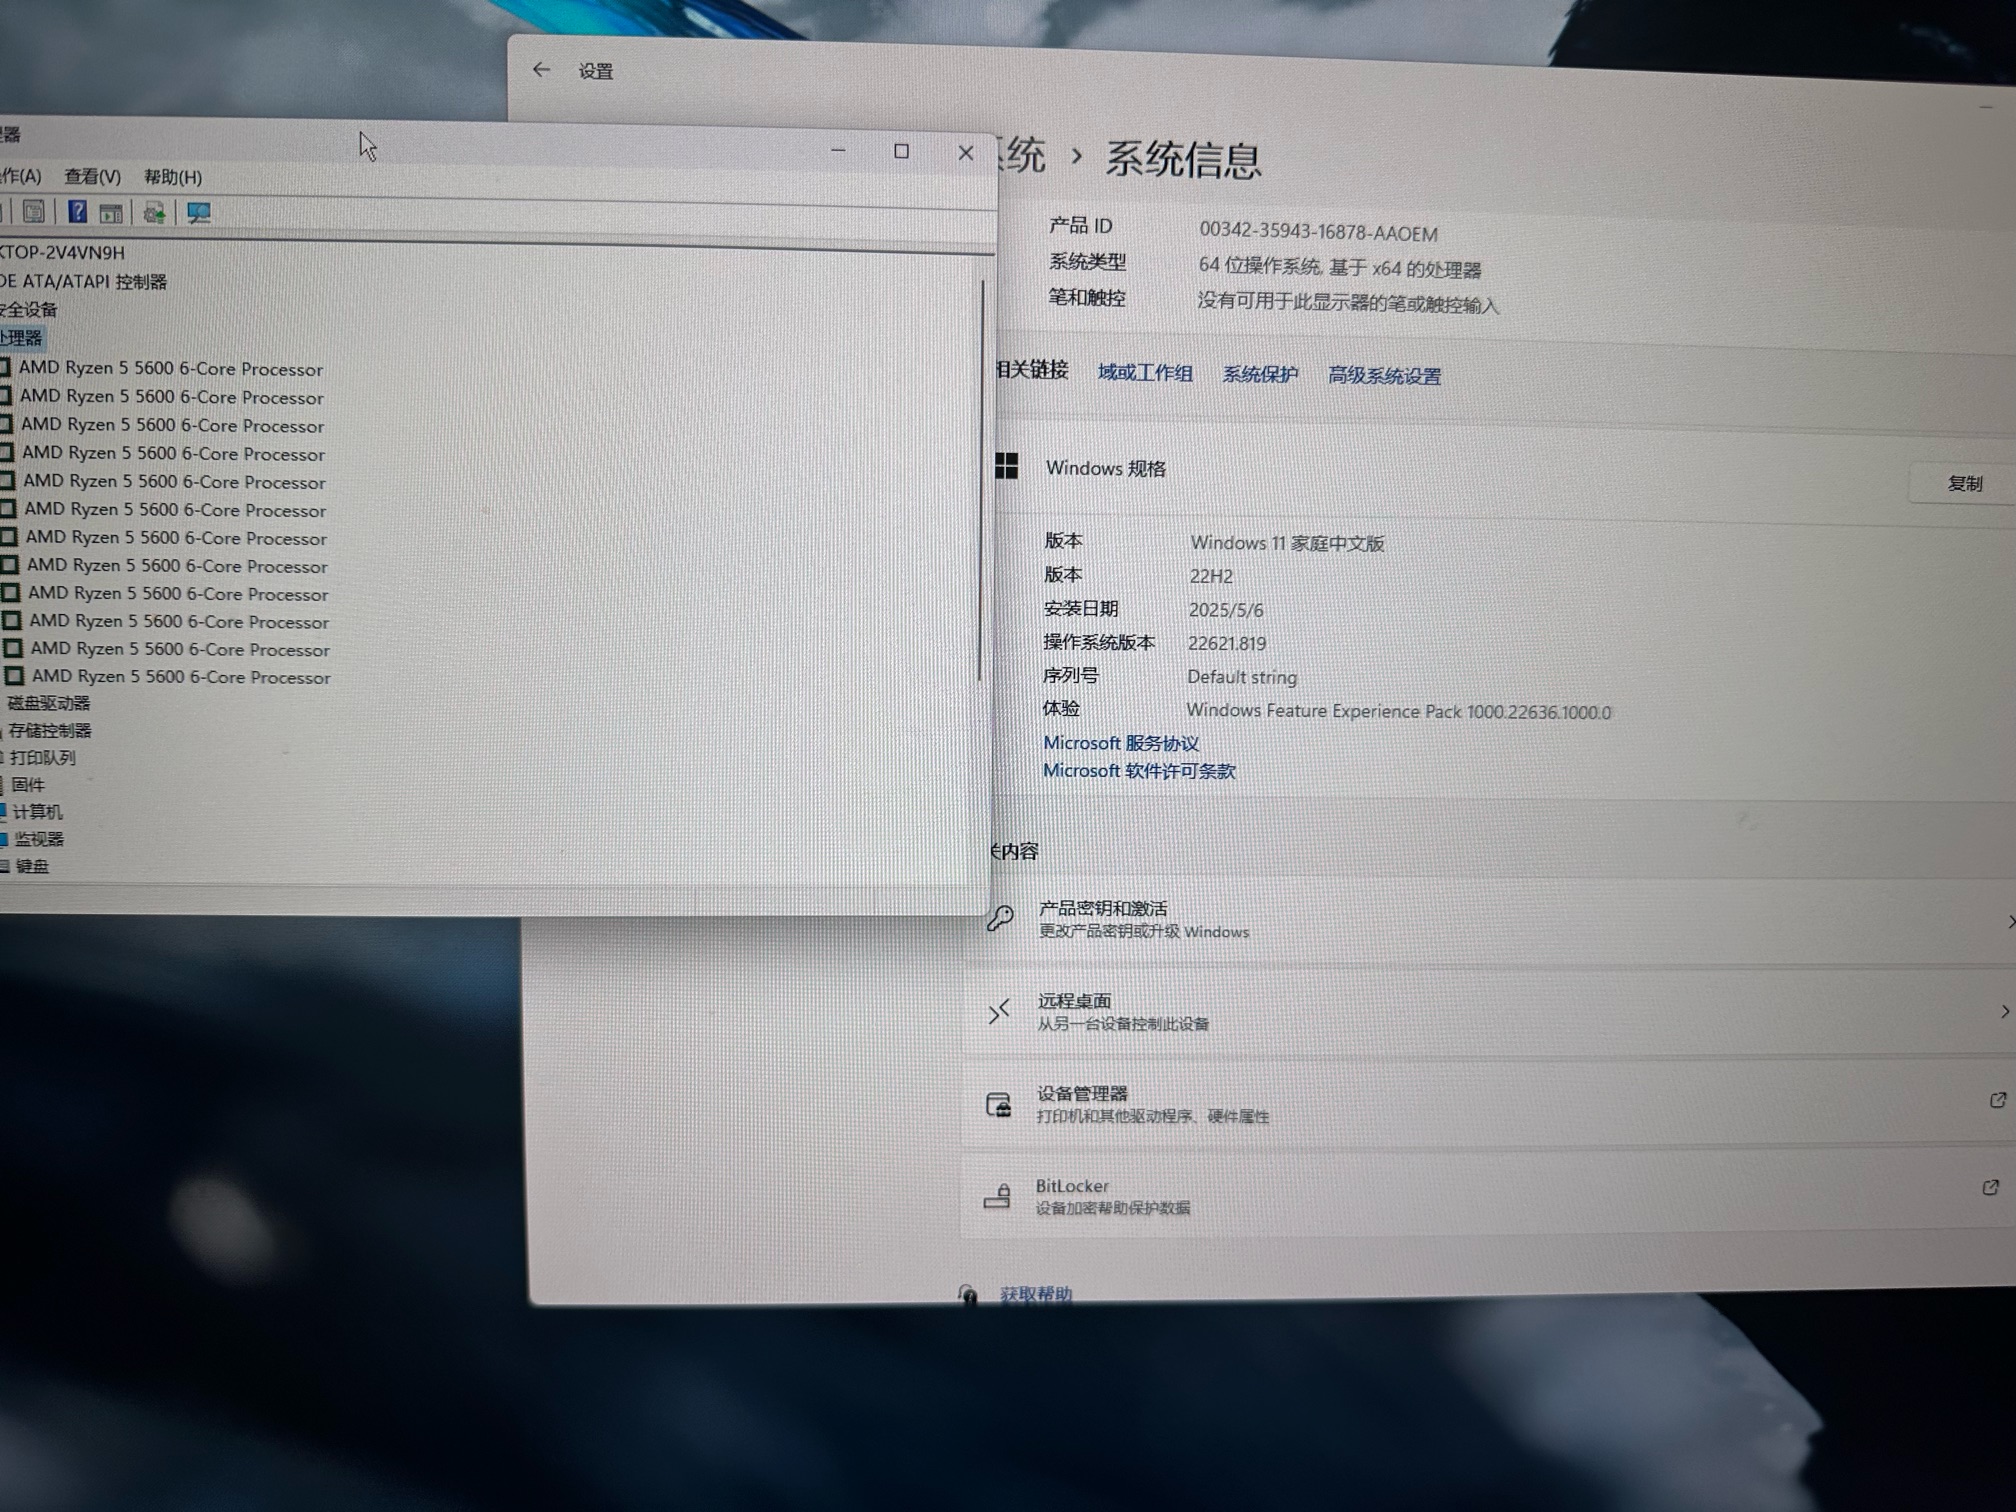Click external link icon on 设备管理器 row
The height and width of the screenshot is (1512, 2016).
pos(1997,1100)
